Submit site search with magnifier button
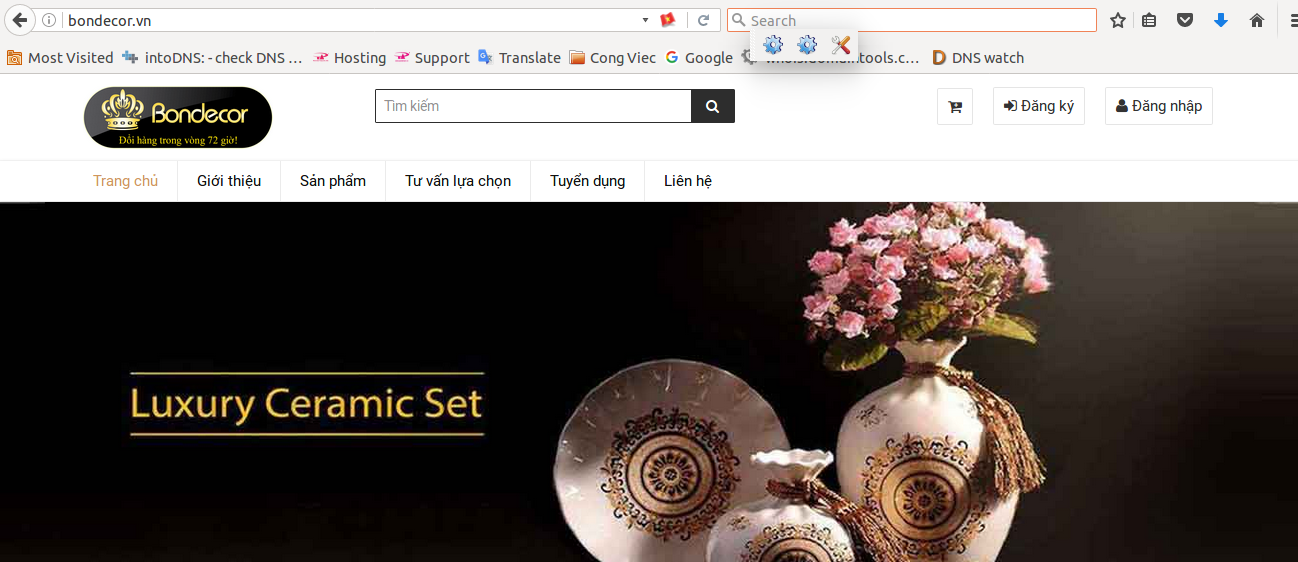Viewport: 1298px width, 562px height. 713,106
